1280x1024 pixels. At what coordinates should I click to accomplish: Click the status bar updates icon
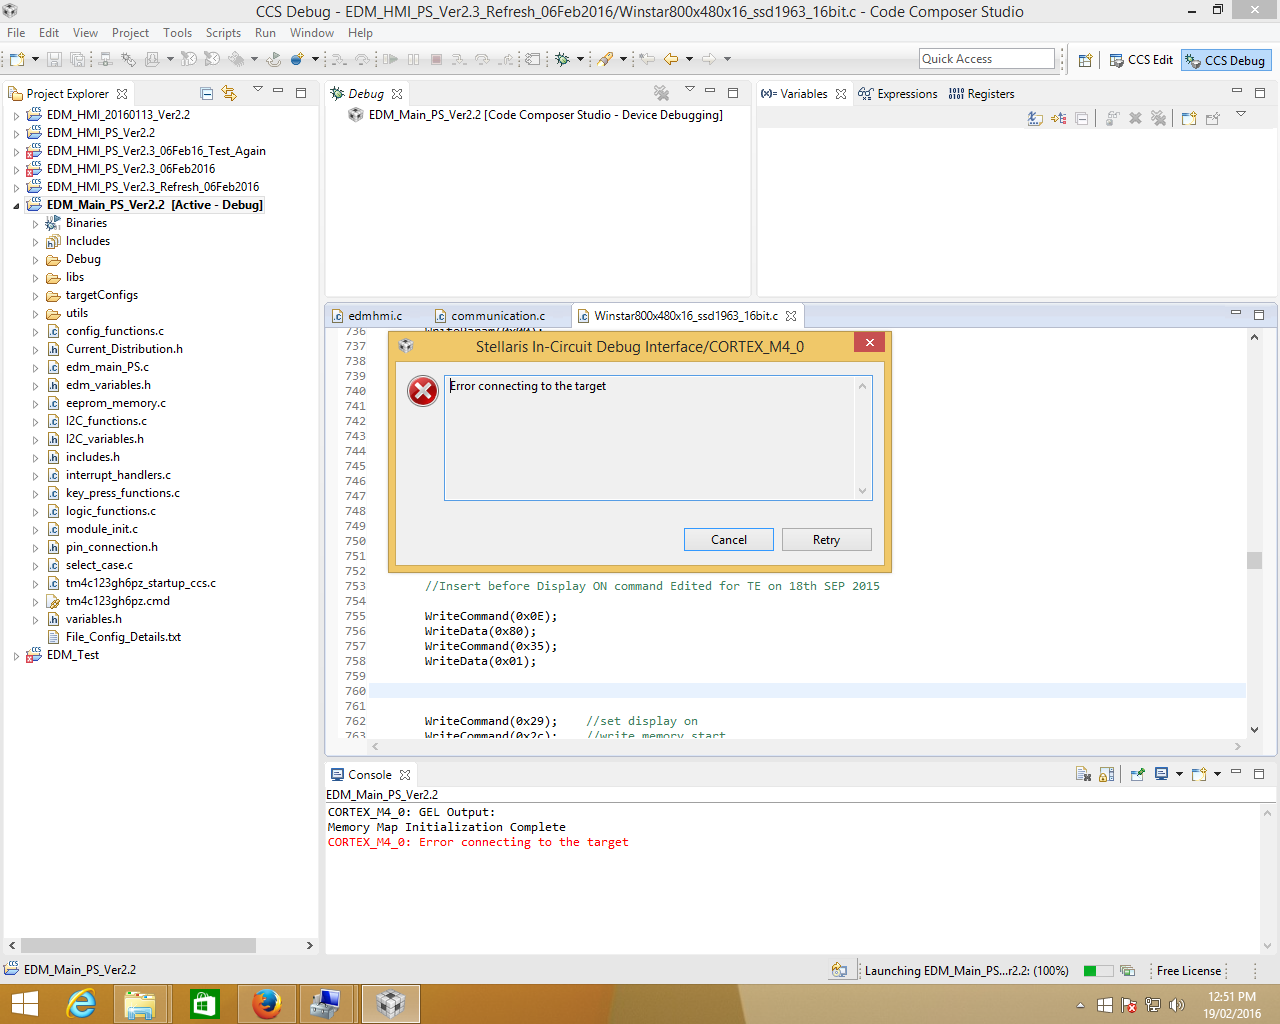click(x=839, y=970)
